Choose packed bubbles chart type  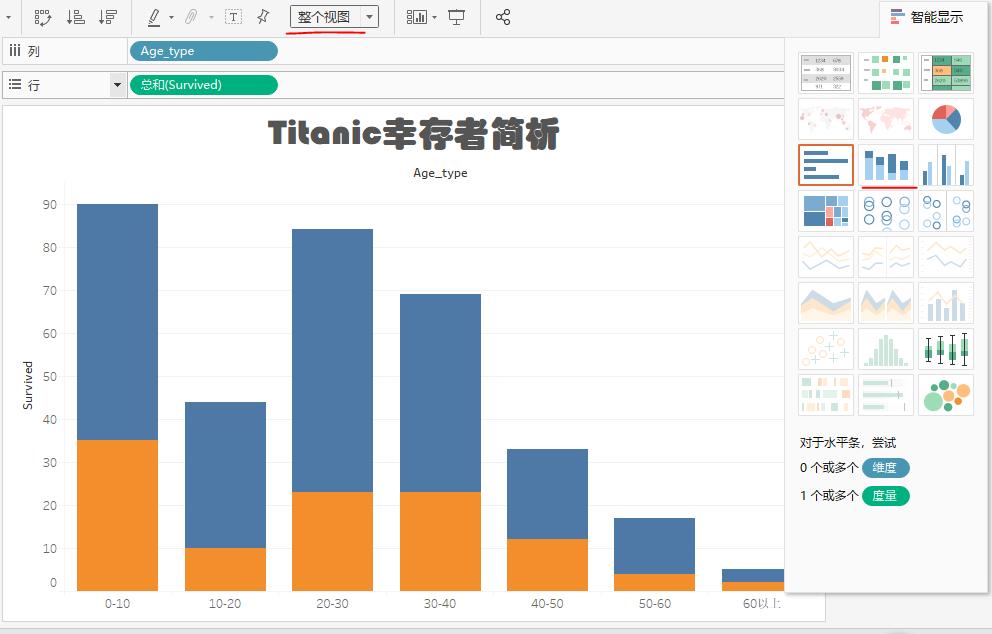(x=946, y=395)
